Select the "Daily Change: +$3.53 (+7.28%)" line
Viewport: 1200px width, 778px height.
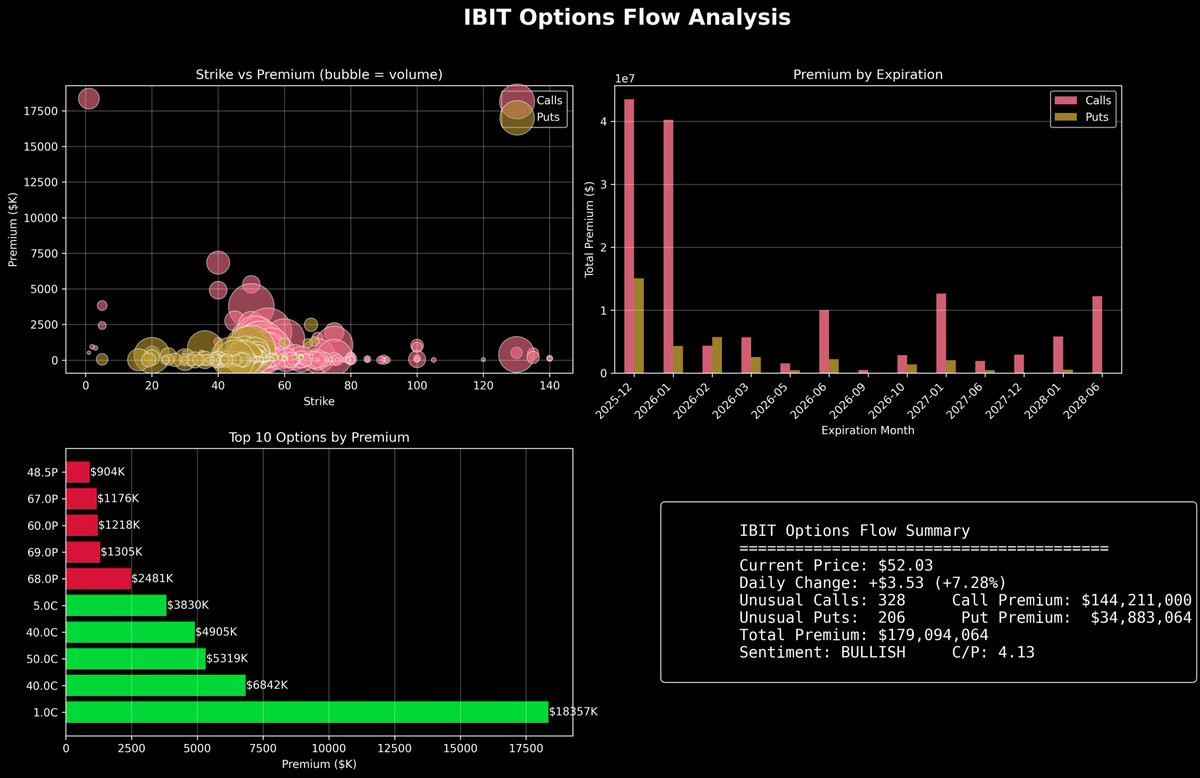tap(873, 582)
